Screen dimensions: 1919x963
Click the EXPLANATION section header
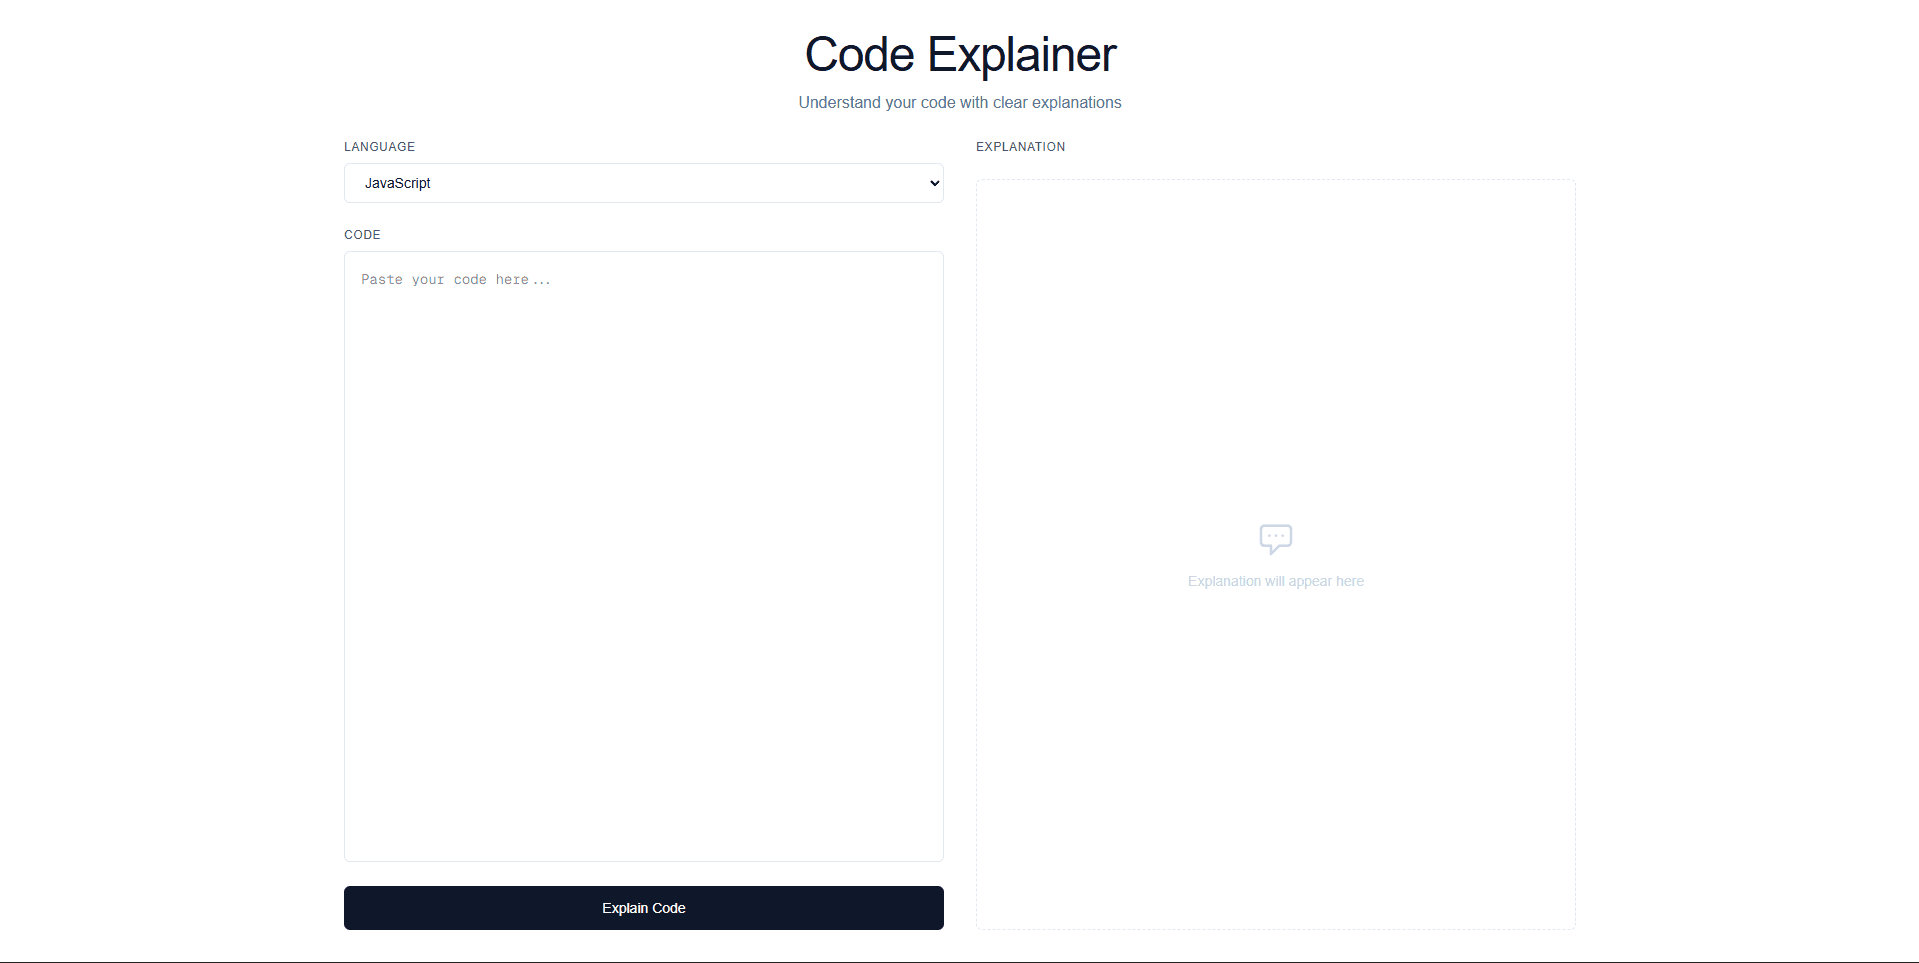[x=1019, y=146]
